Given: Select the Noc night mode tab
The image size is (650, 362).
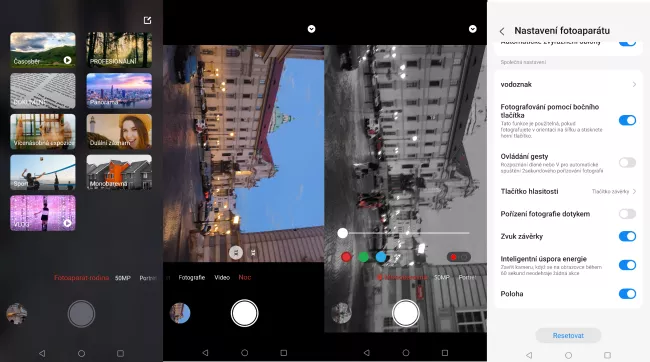Looking at the screenshot, I should tap(245, 277).
